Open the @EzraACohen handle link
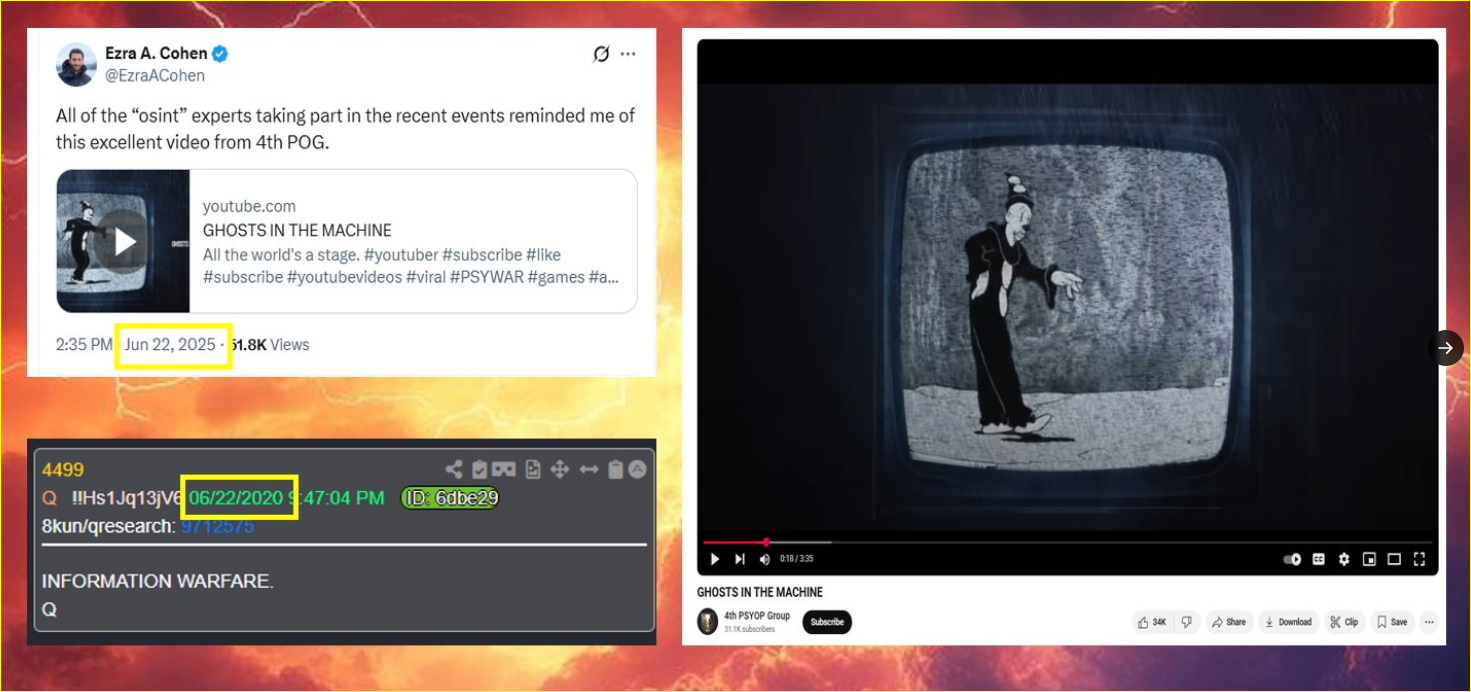This screenshot has width=1471, height=692. (155, 76)
